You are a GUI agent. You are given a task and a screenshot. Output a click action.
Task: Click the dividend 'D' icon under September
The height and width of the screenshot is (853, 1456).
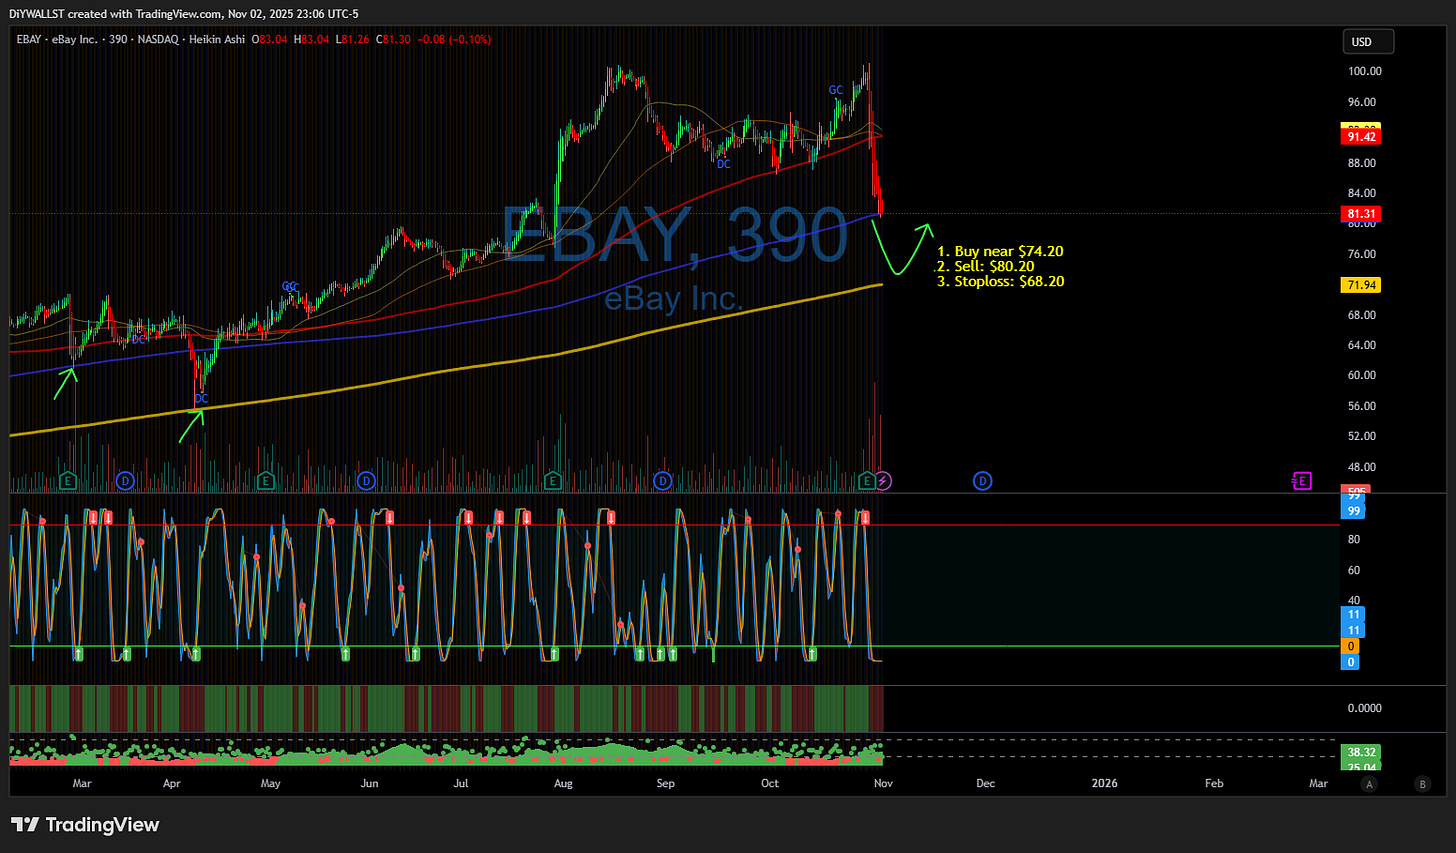pyautogui.click(x=662, y=481)
